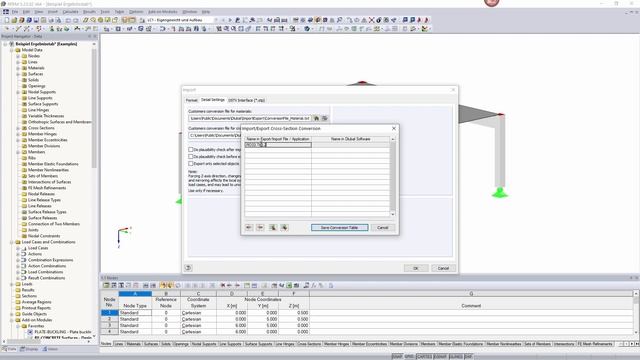The image size is (640, 360).
Task: Open Insert menu
Action: (x=53, y=12)
